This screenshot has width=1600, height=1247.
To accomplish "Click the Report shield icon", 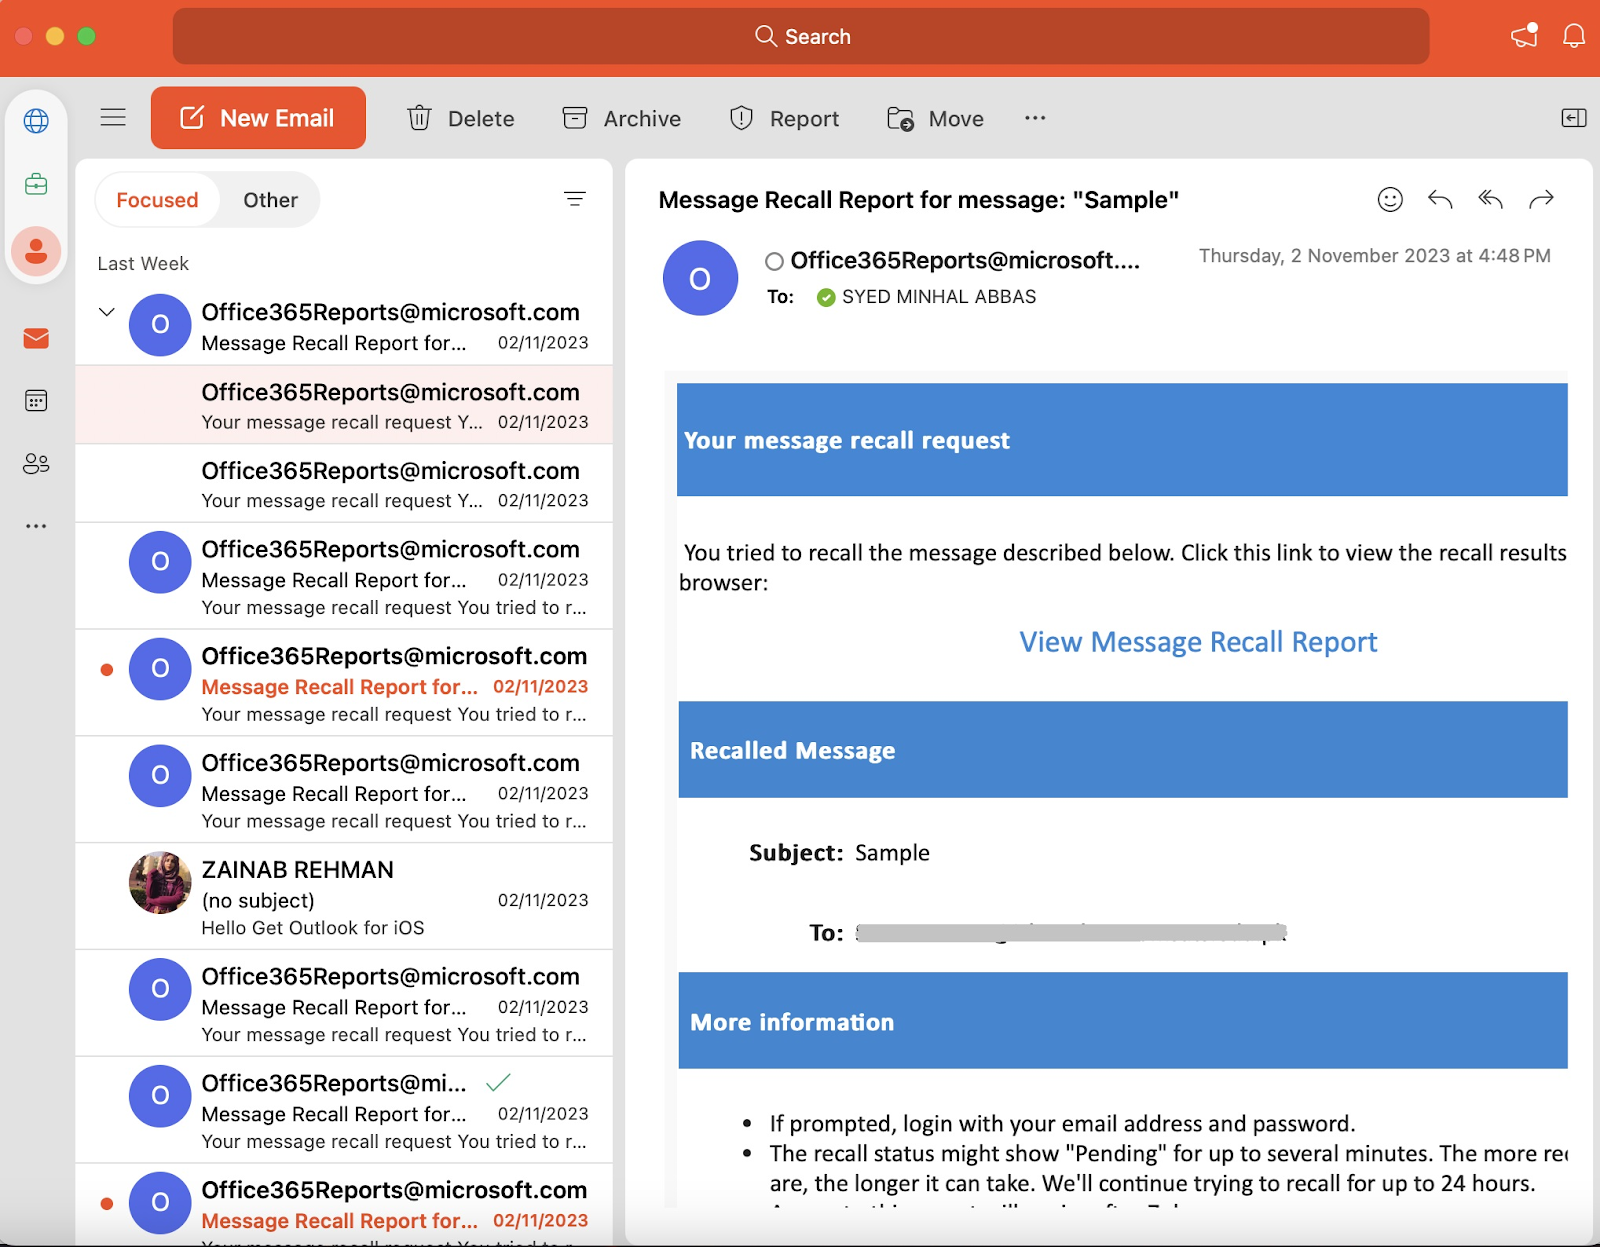I will click(741, 118).
